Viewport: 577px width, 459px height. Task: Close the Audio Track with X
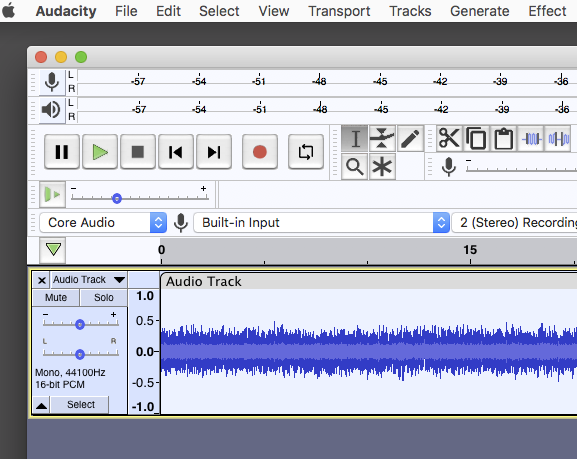tap(42, 280)
